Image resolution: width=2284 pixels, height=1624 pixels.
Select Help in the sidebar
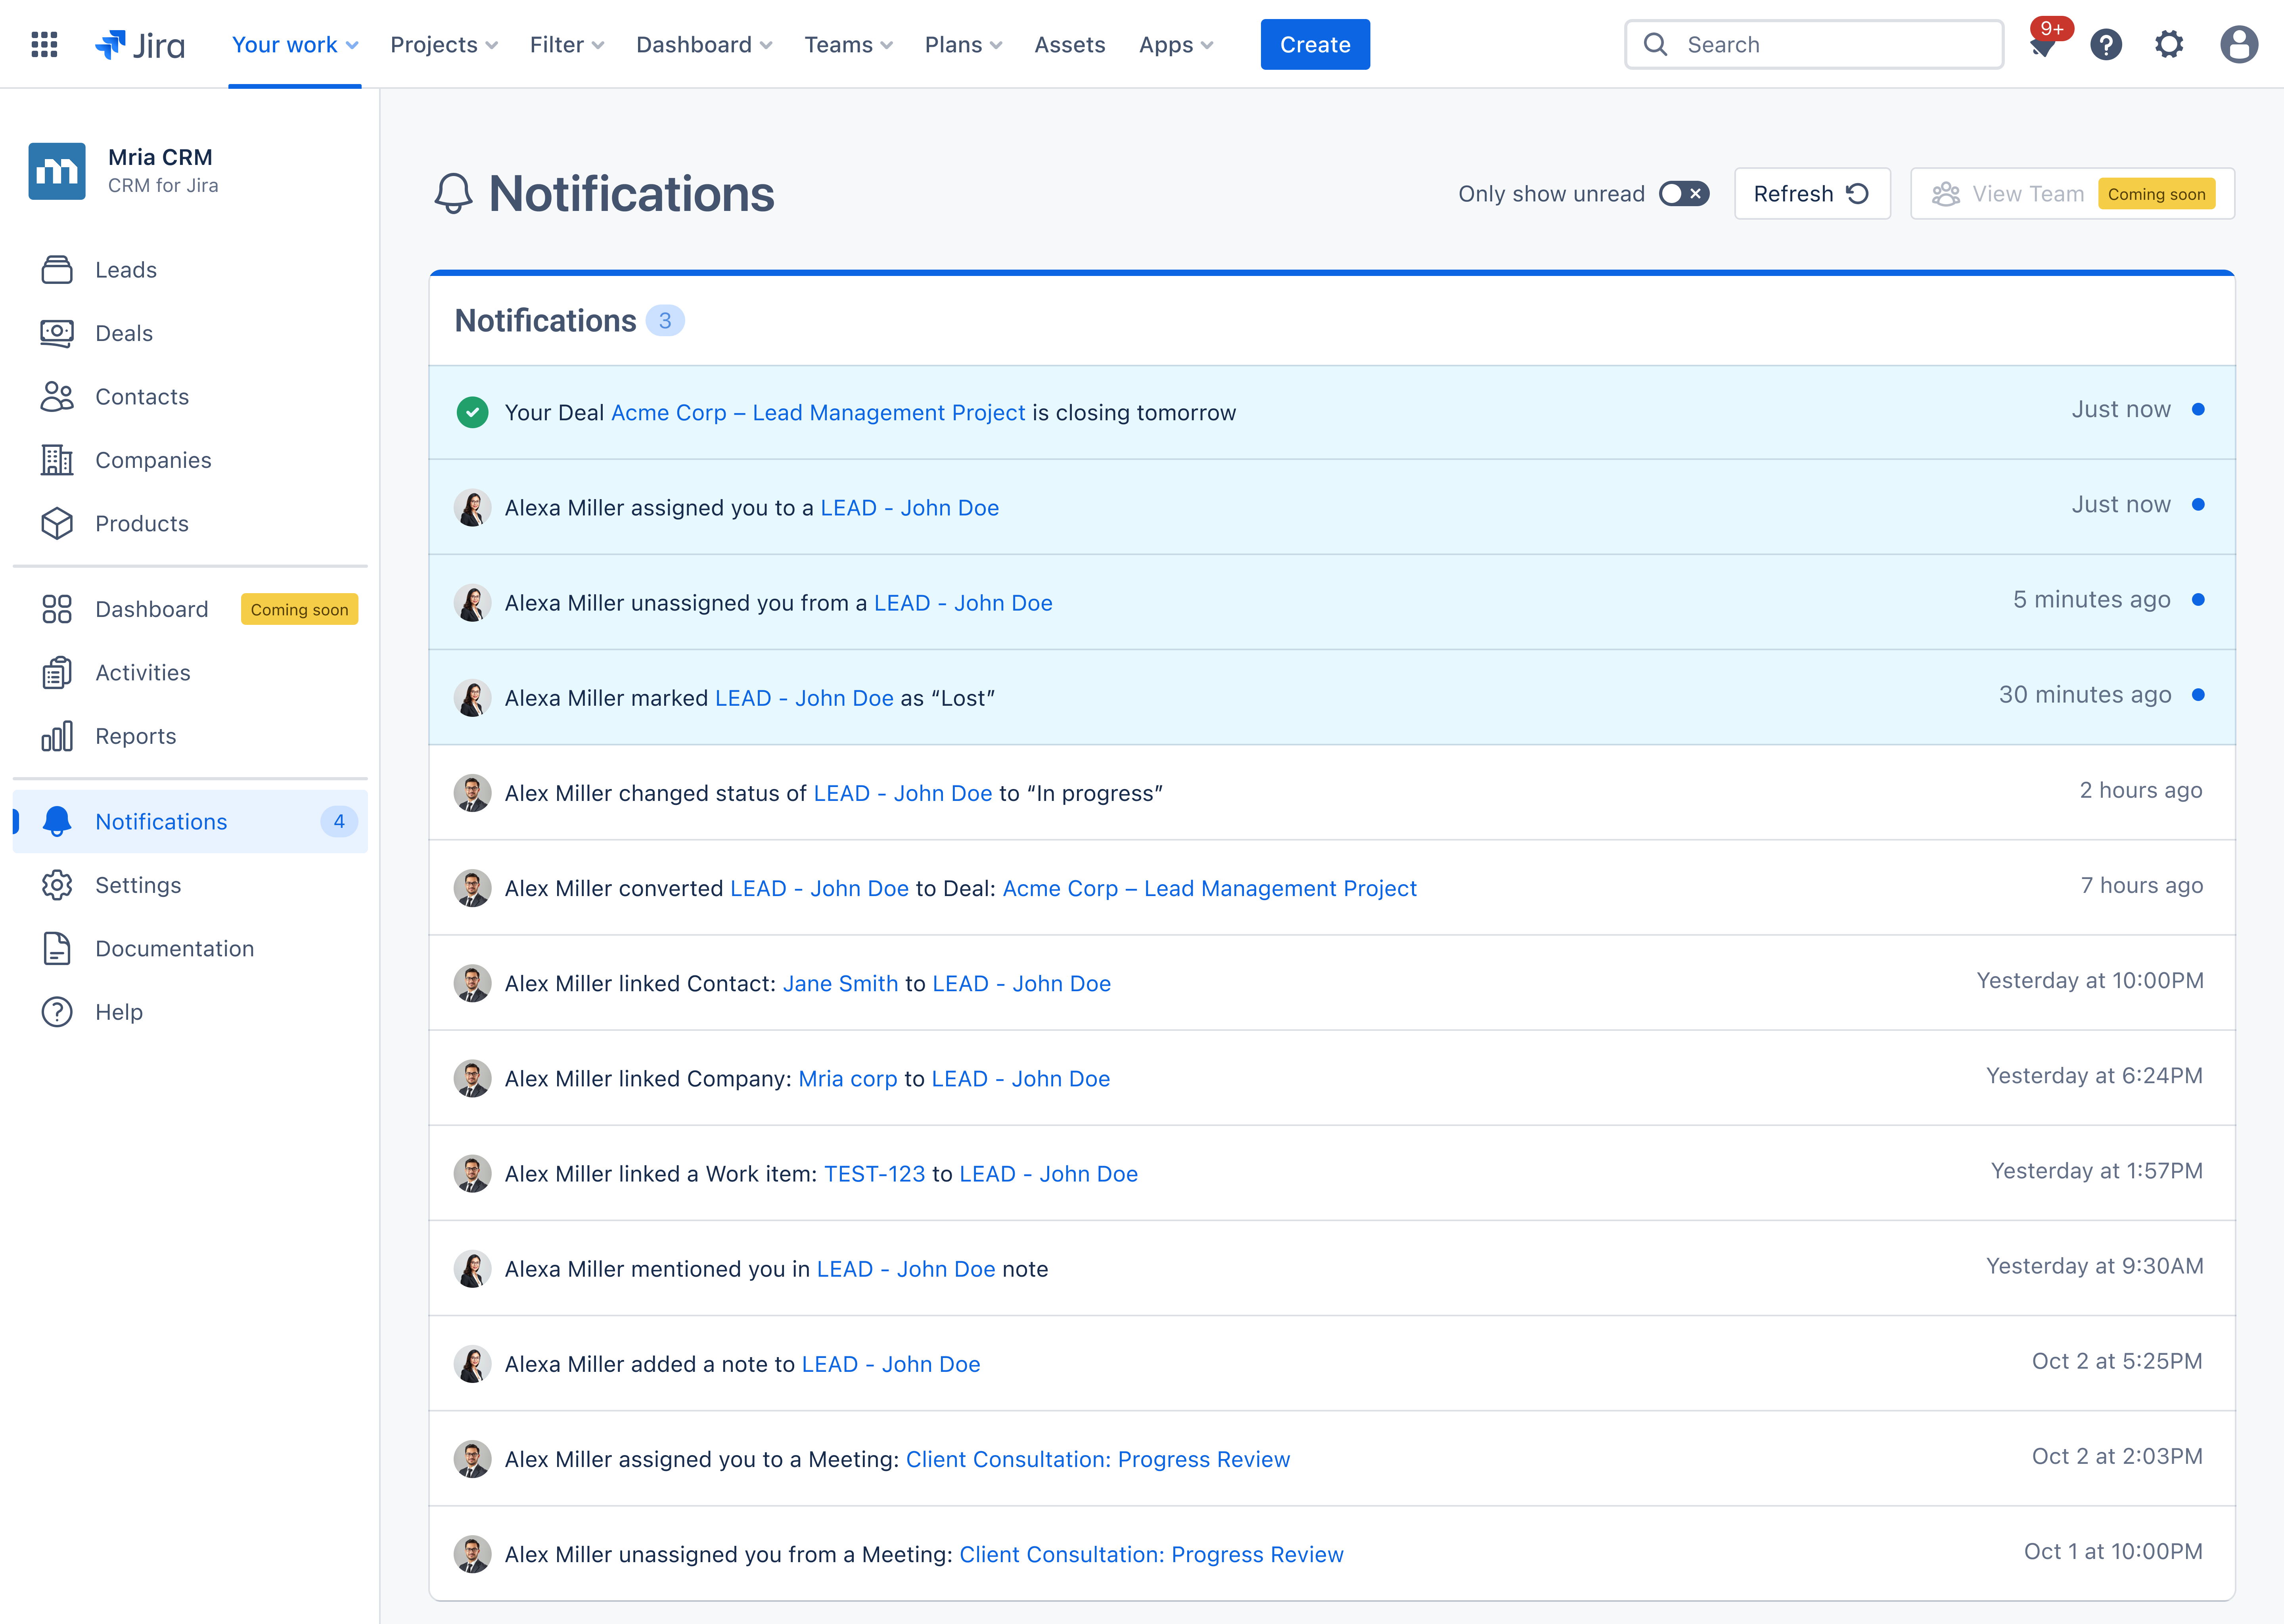[190, 1012]
